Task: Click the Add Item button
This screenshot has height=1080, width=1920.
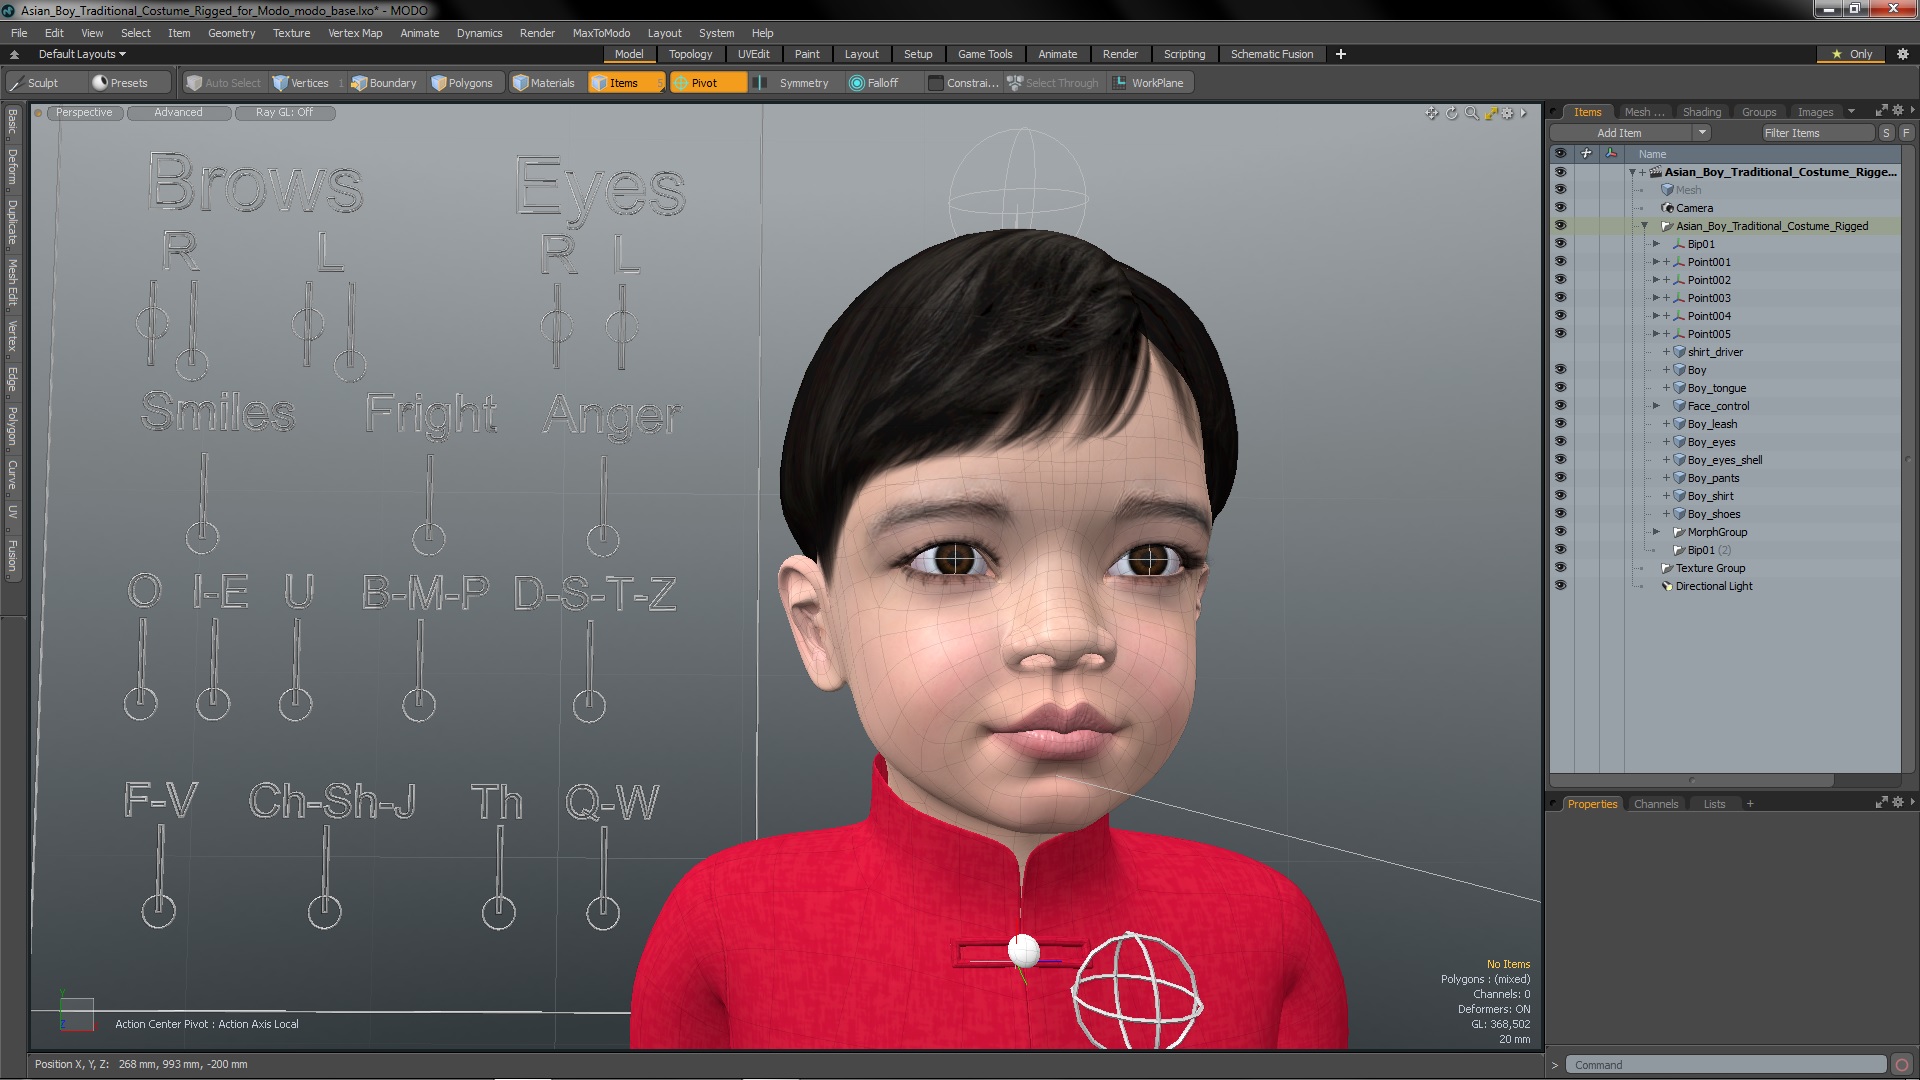Action: point(1620,133)
